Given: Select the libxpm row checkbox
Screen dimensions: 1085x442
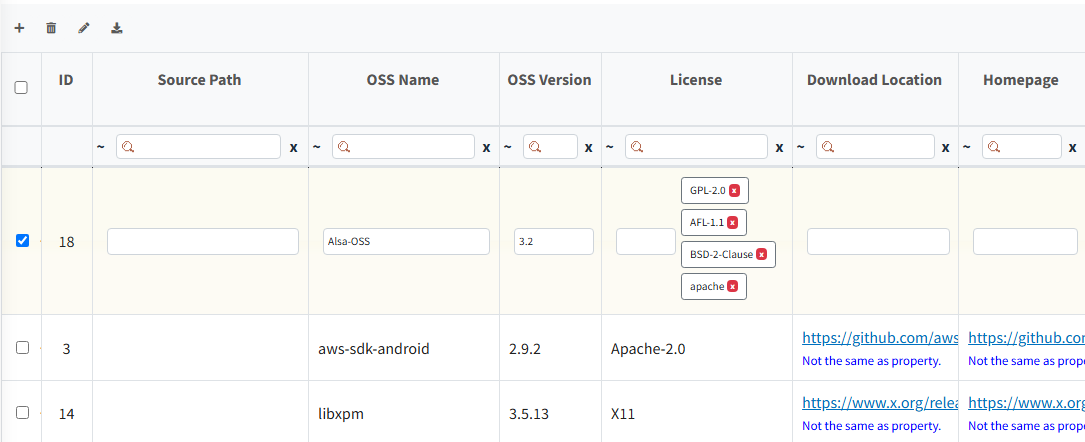Looking at the screenshot, I should point(23,412).
